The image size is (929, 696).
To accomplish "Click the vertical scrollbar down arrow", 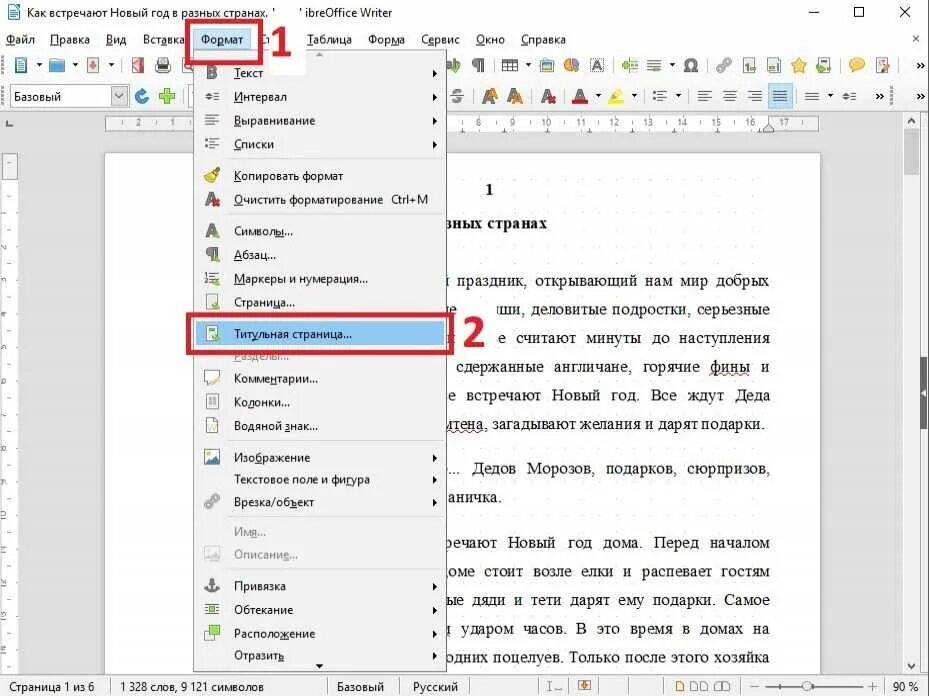I will point(911,667).
